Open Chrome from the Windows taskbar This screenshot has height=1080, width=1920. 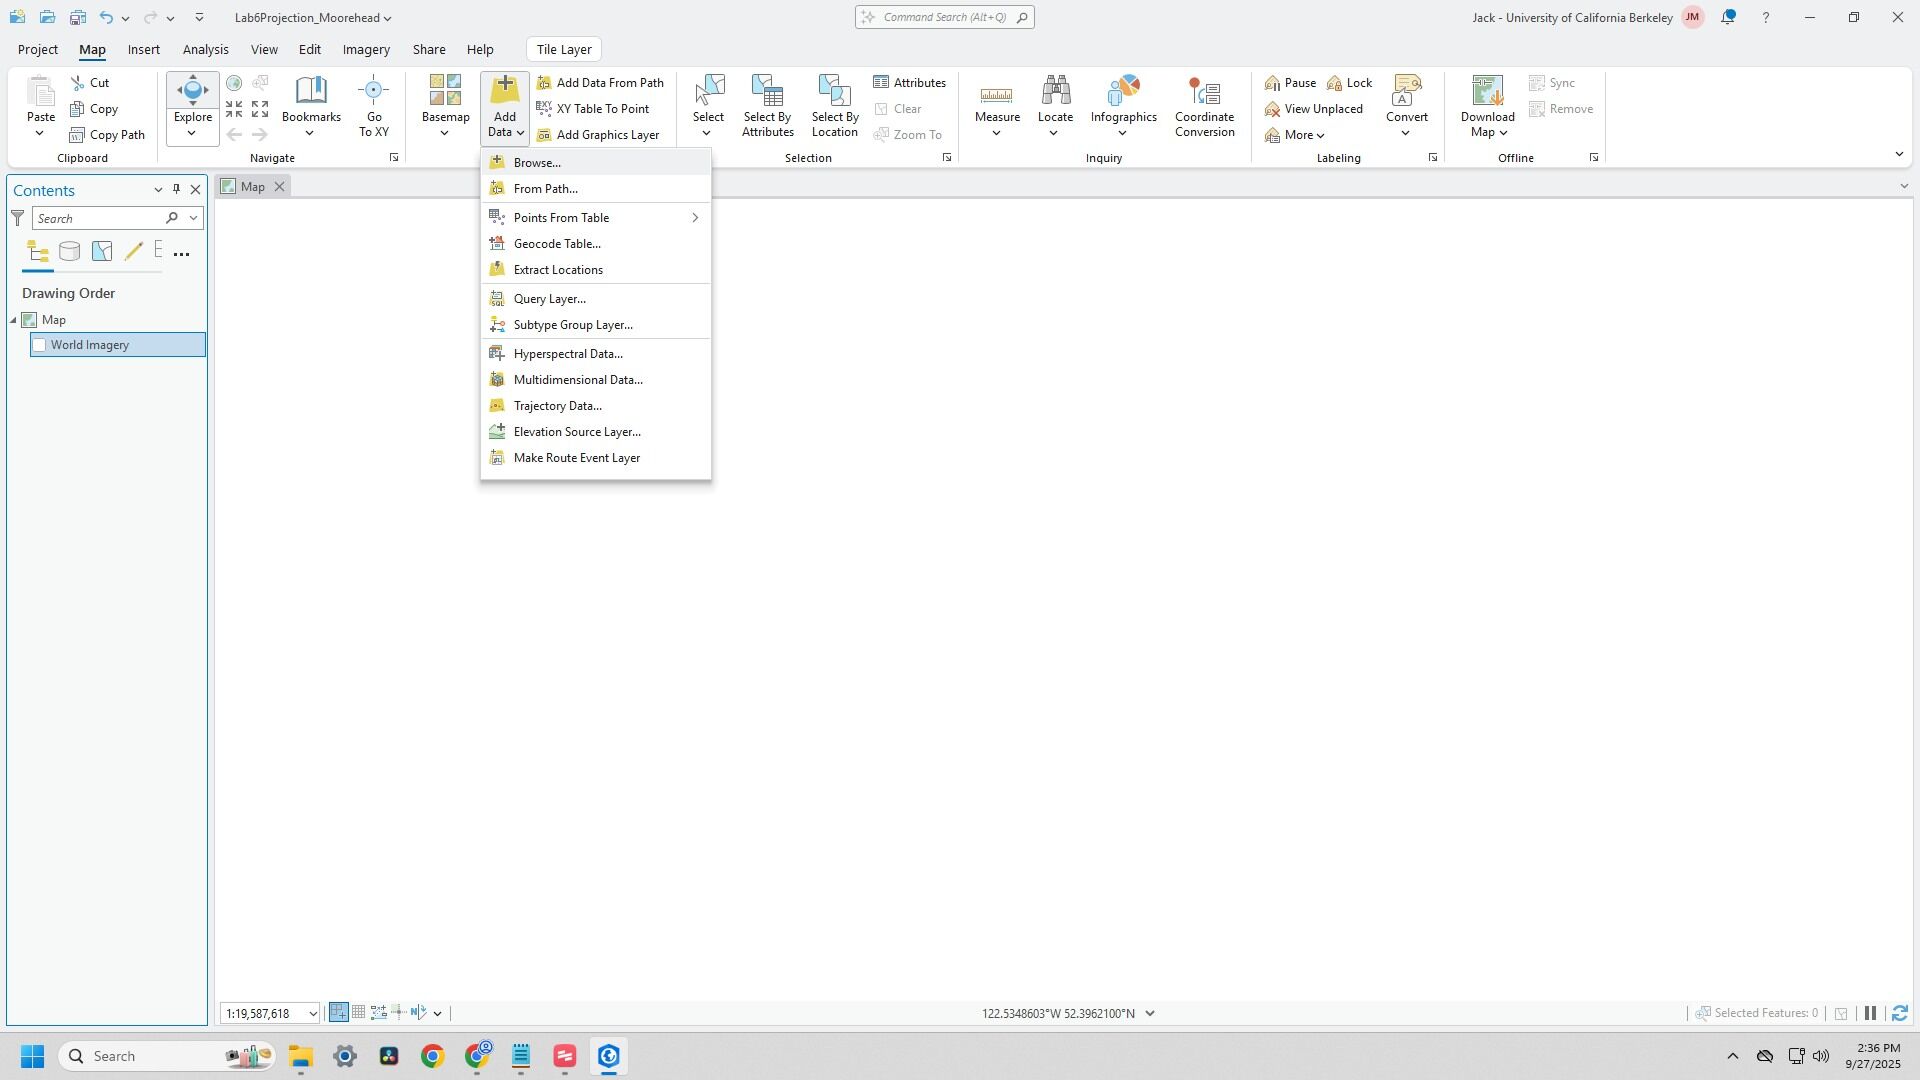432,1057
